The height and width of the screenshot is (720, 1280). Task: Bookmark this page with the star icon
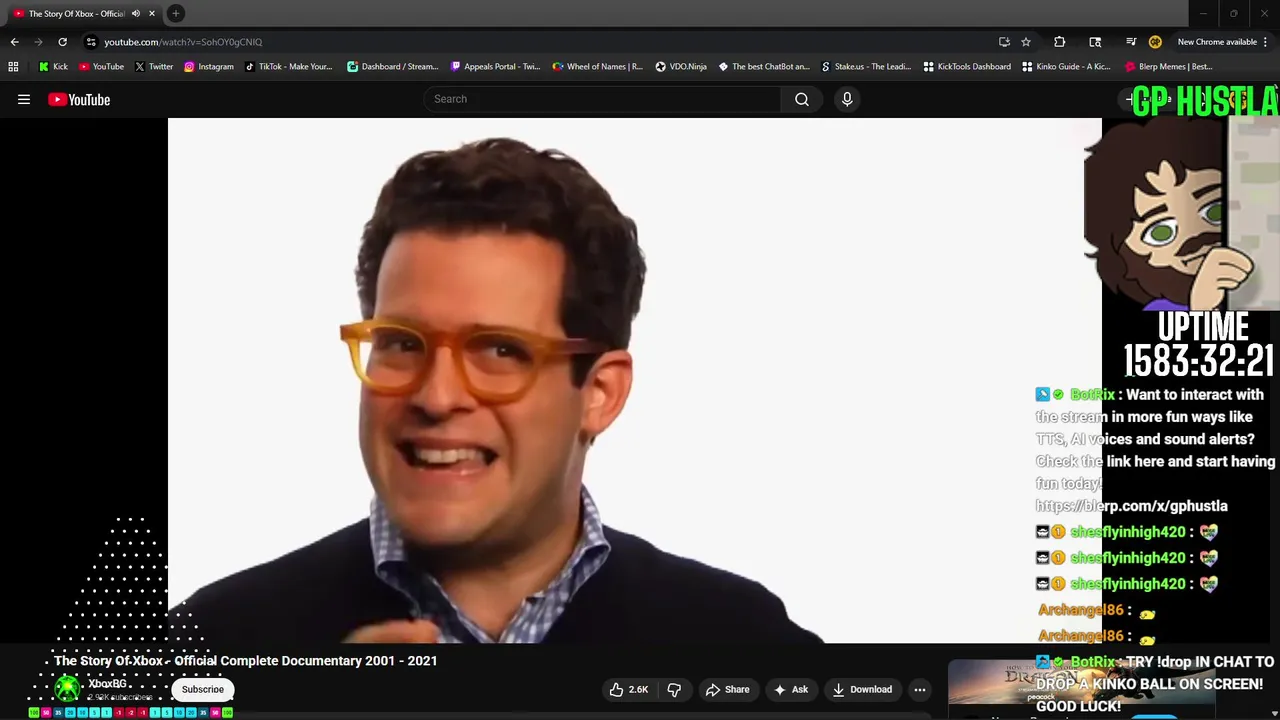(x=1026, y=42)
